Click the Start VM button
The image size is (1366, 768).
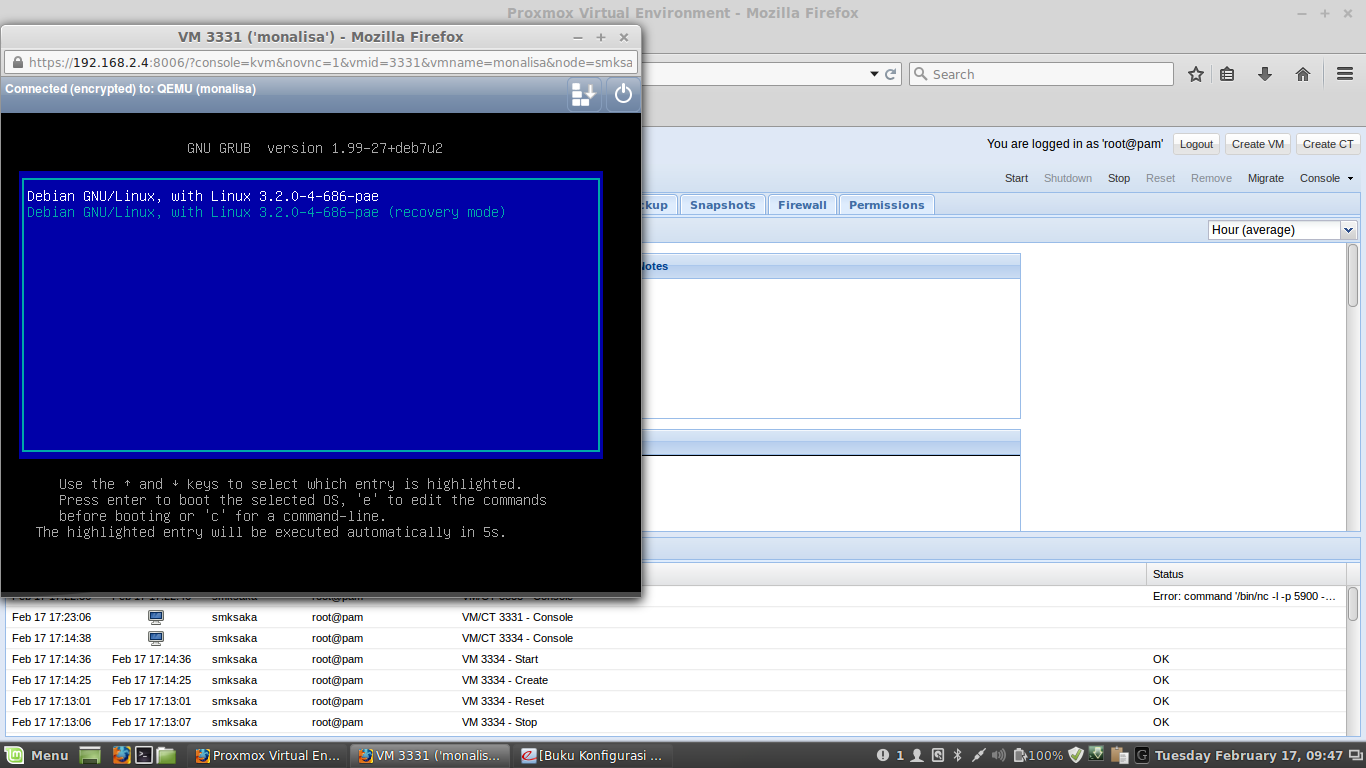click(x=1016, y=179)
